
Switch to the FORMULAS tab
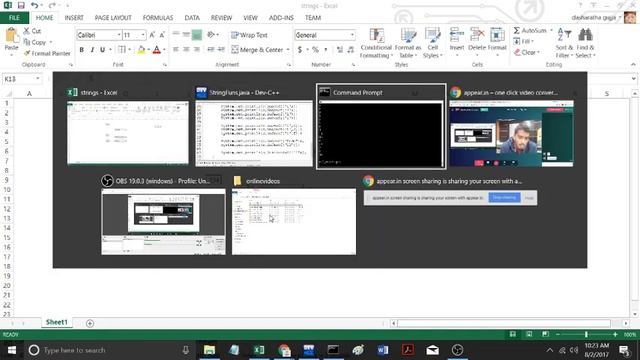click(158, 18)
